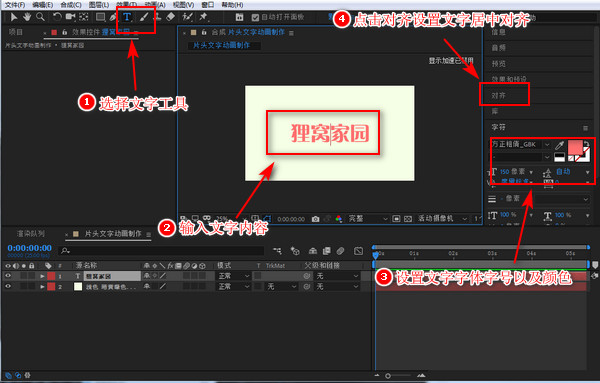Click the timeline layer search field
Viewport: 600px width, 383px height.
162,251
